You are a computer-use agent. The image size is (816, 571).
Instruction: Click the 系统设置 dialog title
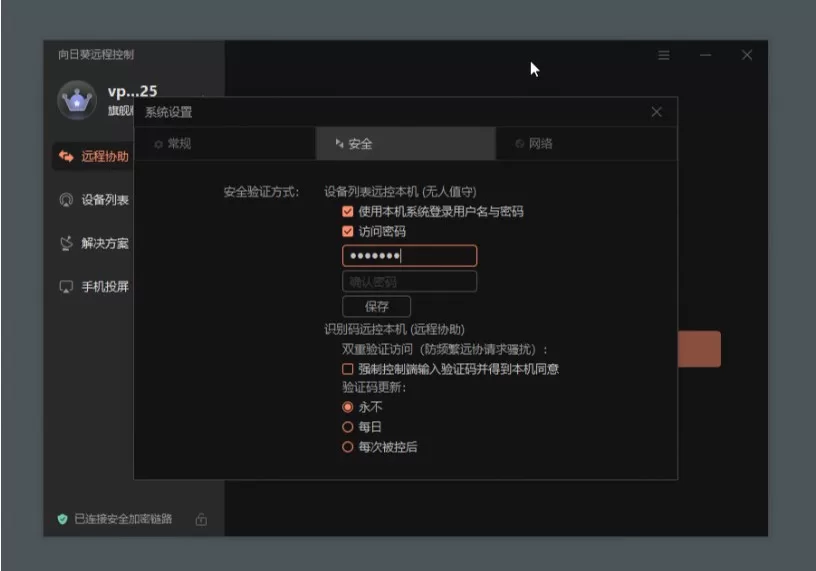169,112
